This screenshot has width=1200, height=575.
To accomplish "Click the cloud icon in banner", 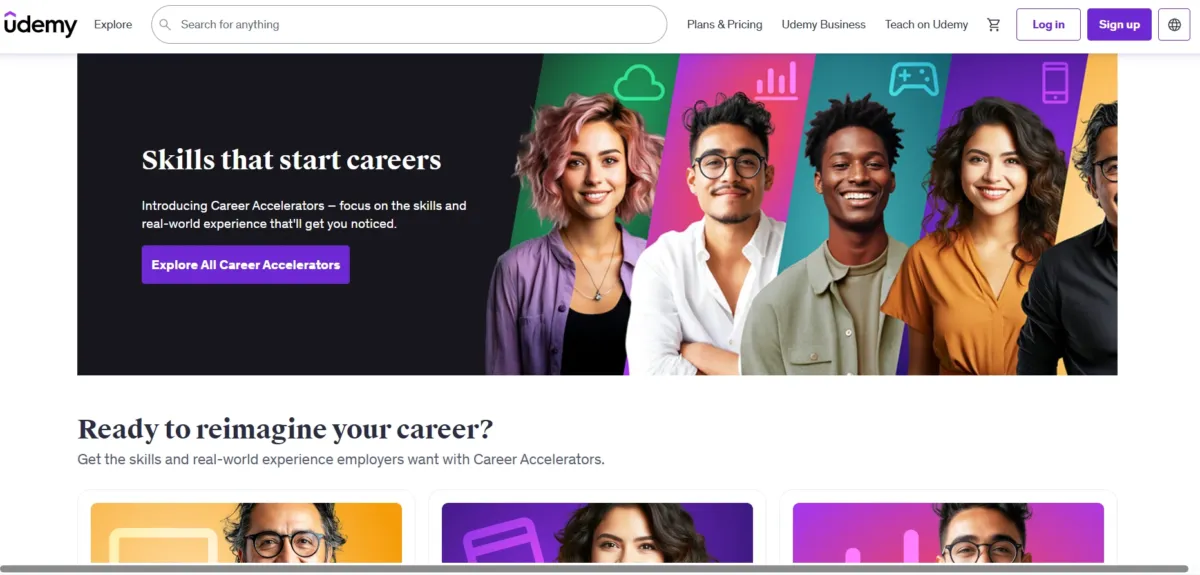I will click(639, 83).
